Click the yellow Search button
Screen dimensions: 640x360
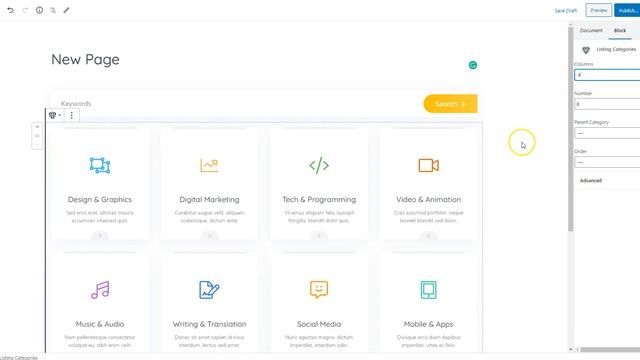(x=450, y=104)
